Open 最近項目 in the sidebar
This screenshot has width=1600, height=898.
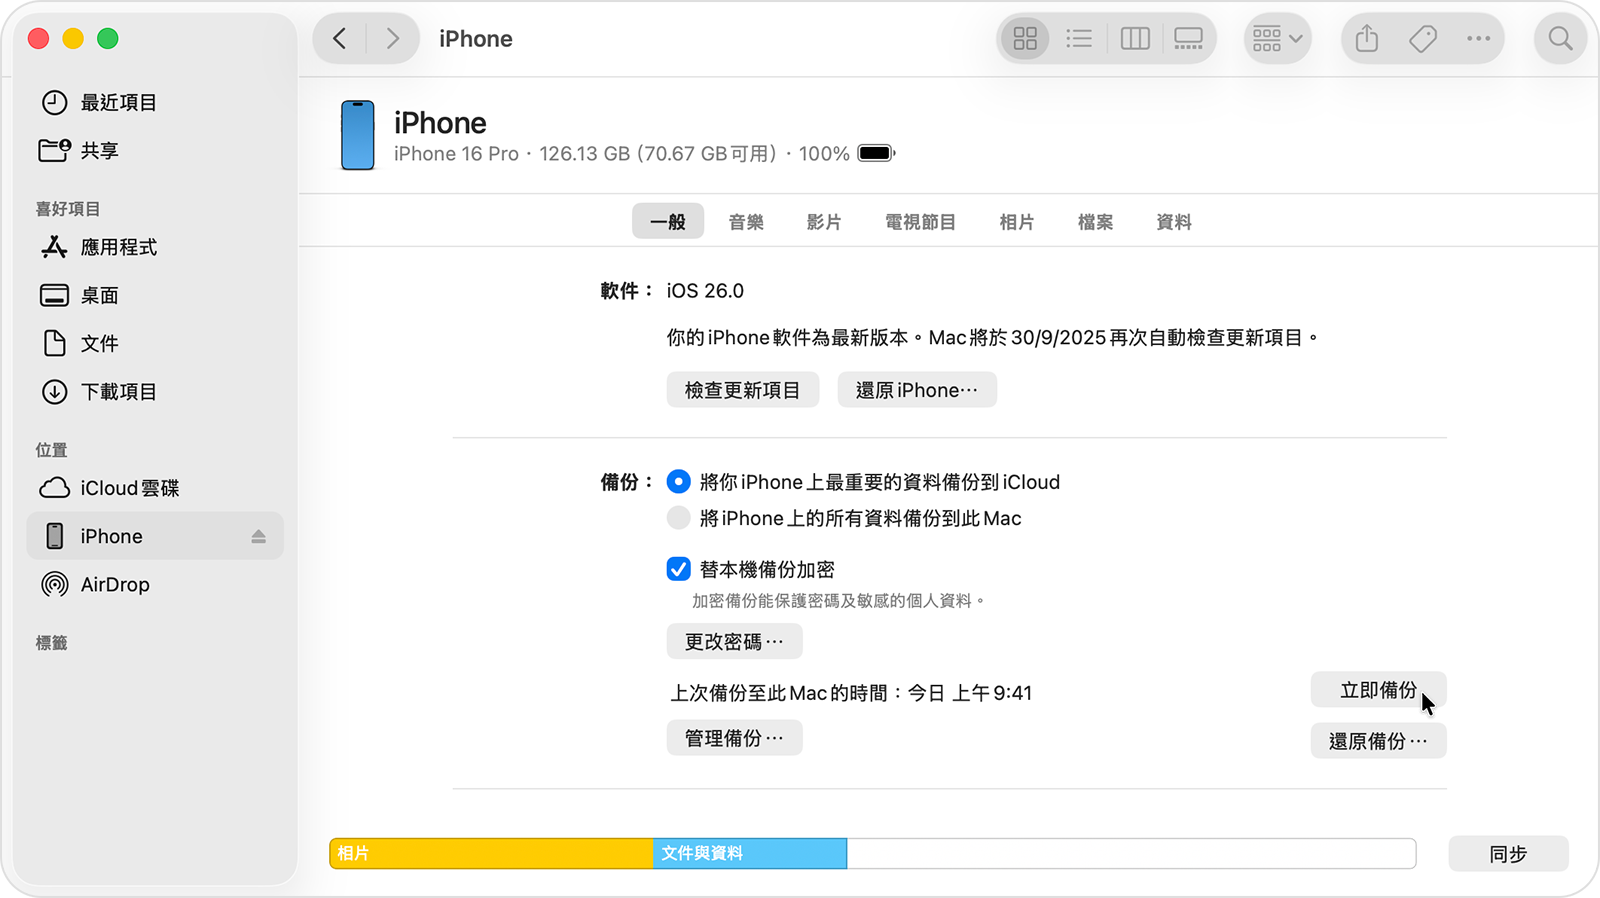[155, 103]
